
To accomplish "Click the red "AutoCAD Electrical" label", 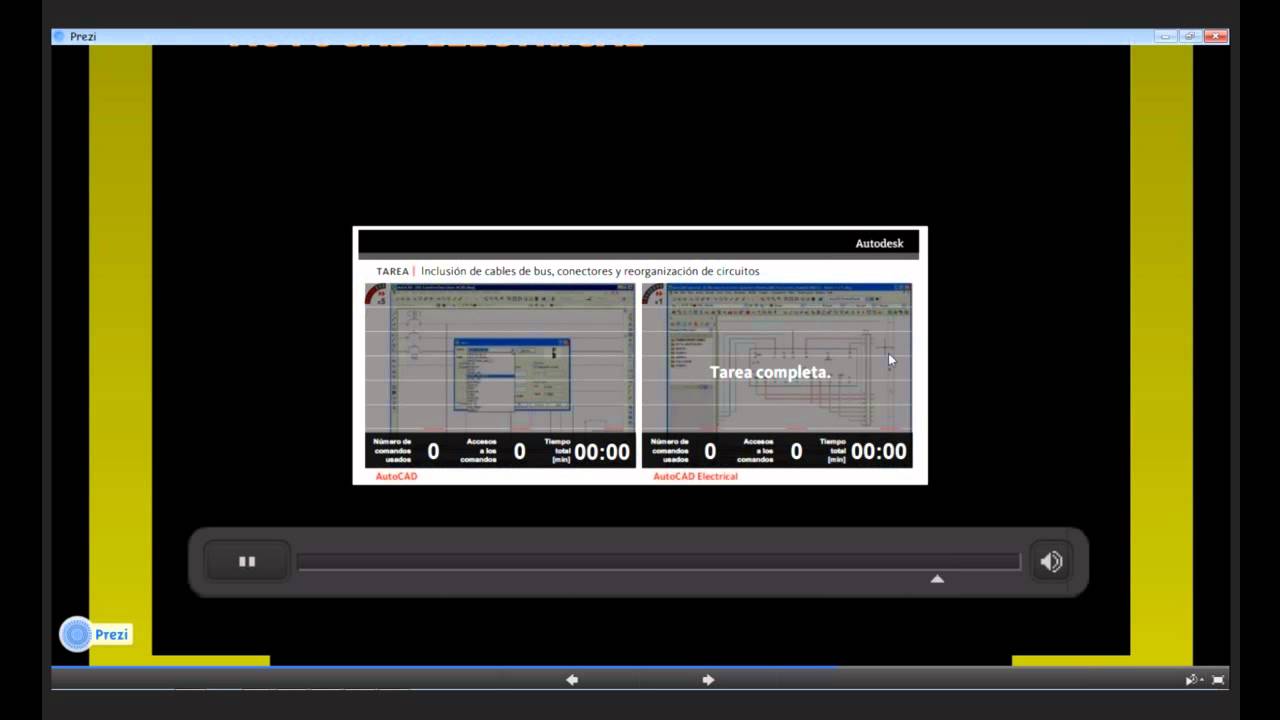I will click(x=695, y=476).
